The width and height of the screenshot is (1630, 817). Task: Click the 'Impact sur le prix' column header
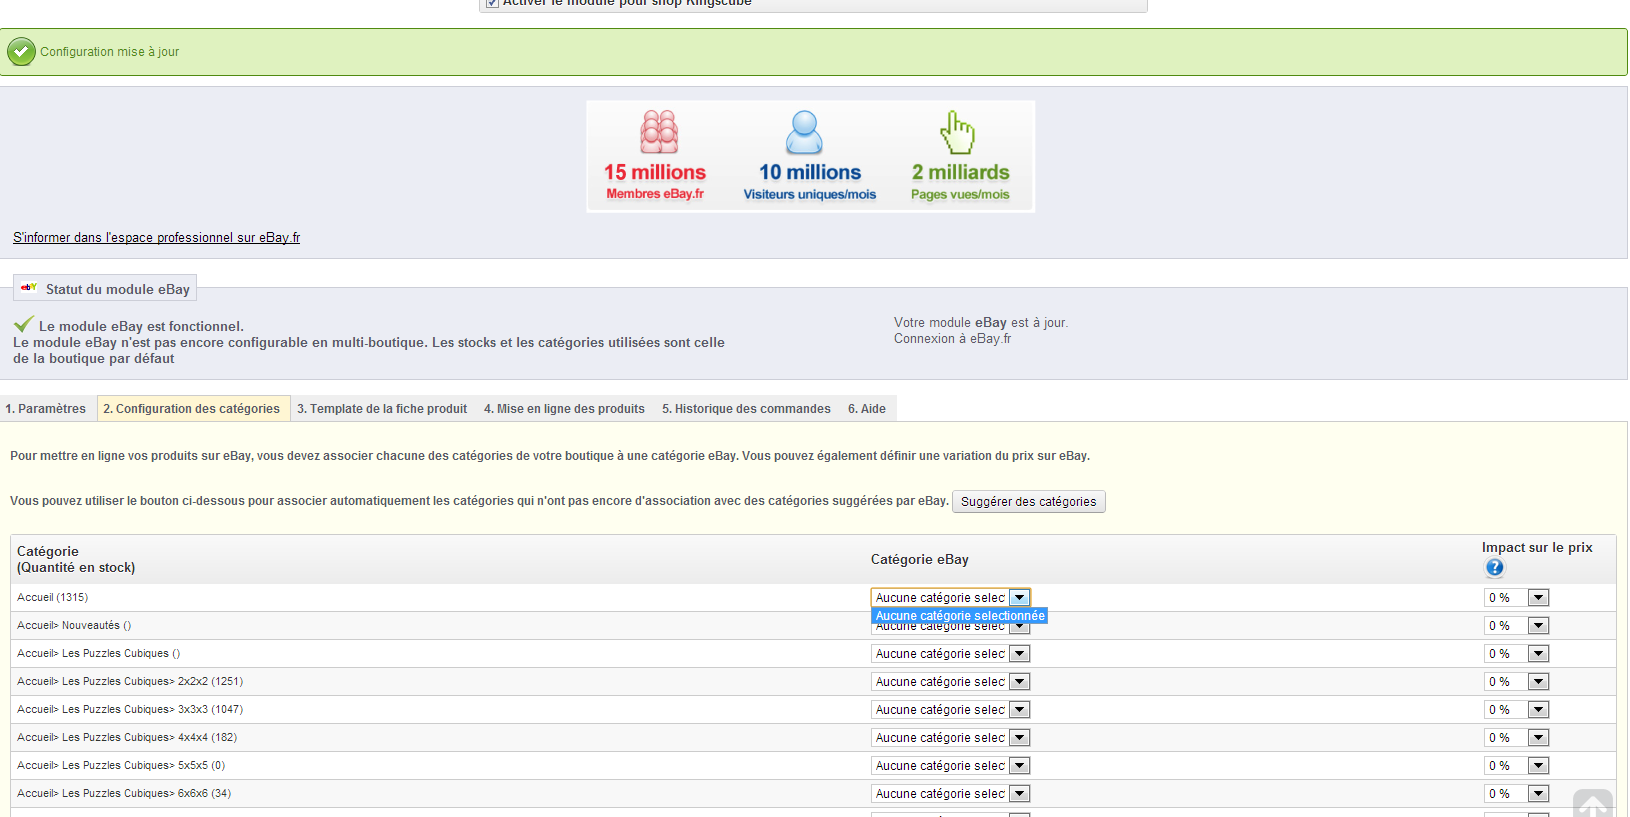(1537, 548)
